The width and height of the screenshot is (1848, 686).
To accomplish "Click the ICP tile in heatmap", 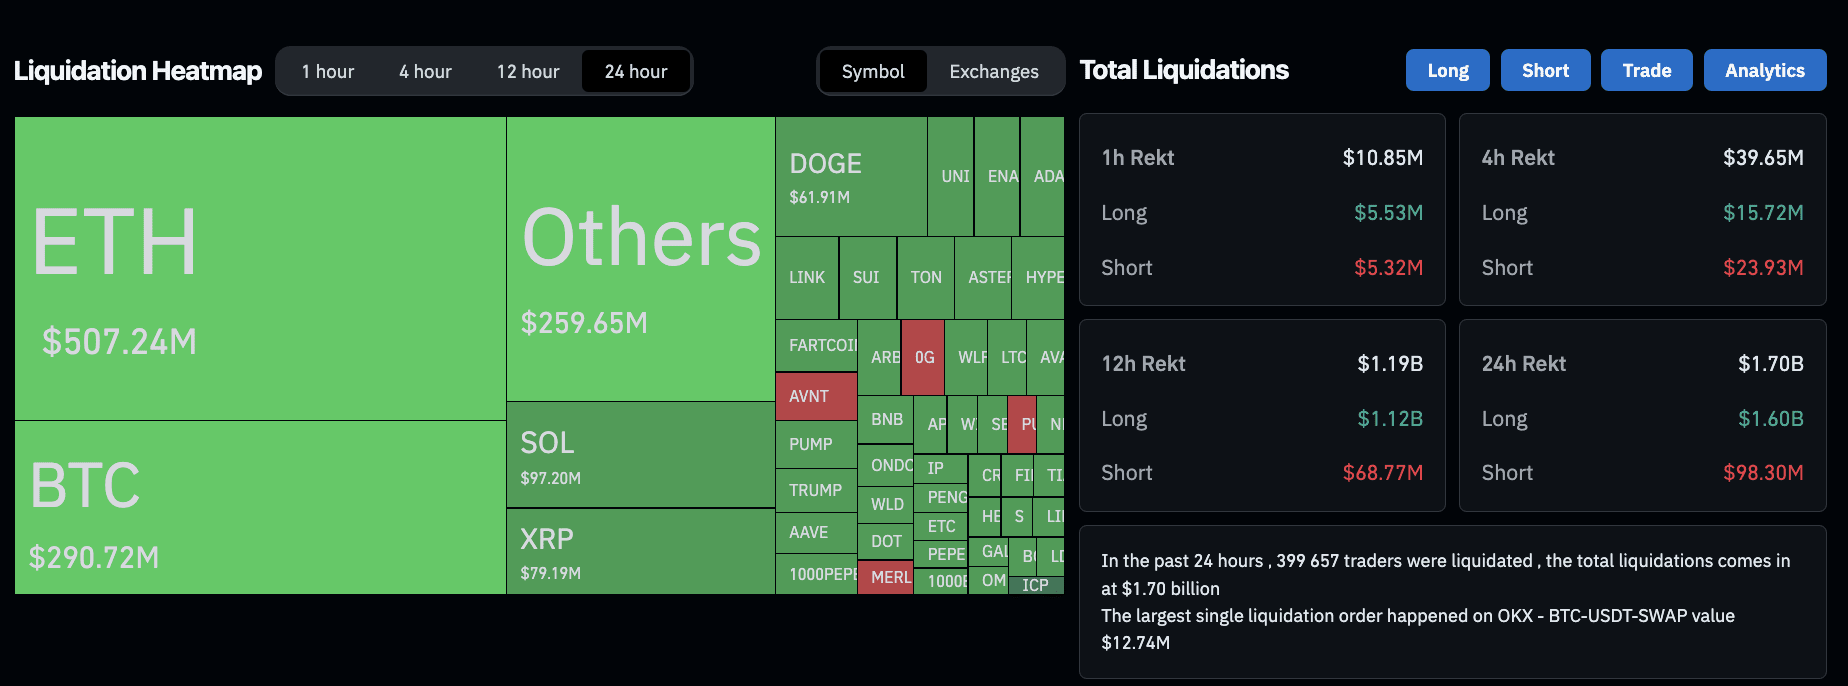I will pyautogui.click(x=1036, y=585).
